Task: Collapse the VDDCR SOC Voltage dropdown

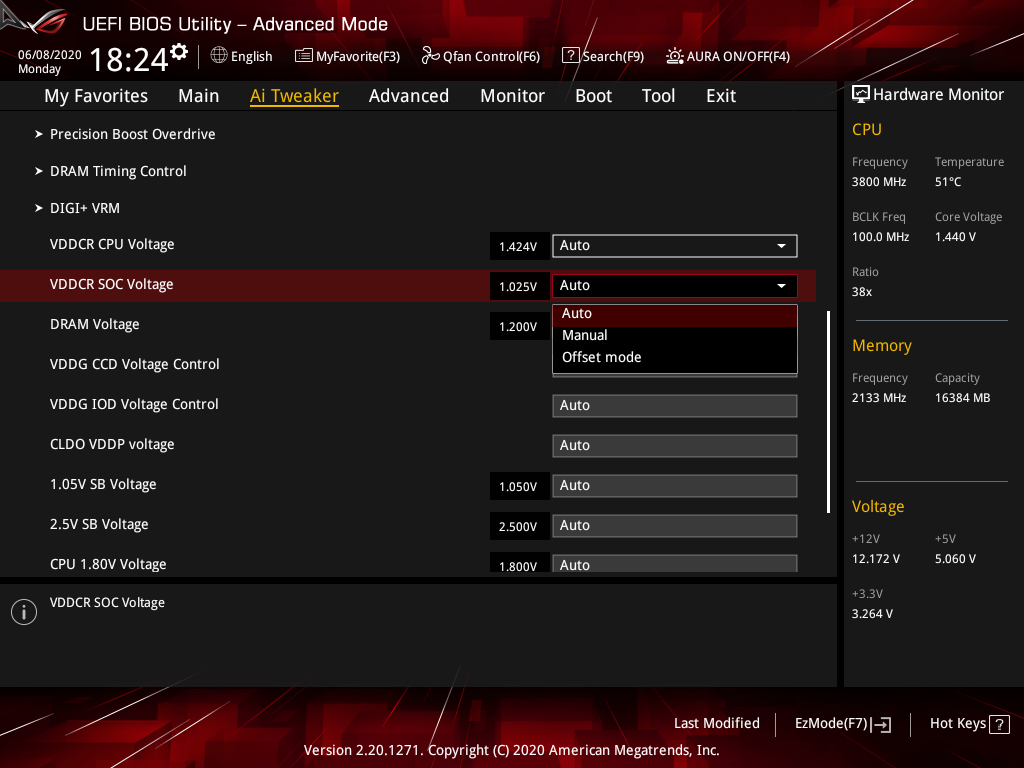Action: coord(675,285)
